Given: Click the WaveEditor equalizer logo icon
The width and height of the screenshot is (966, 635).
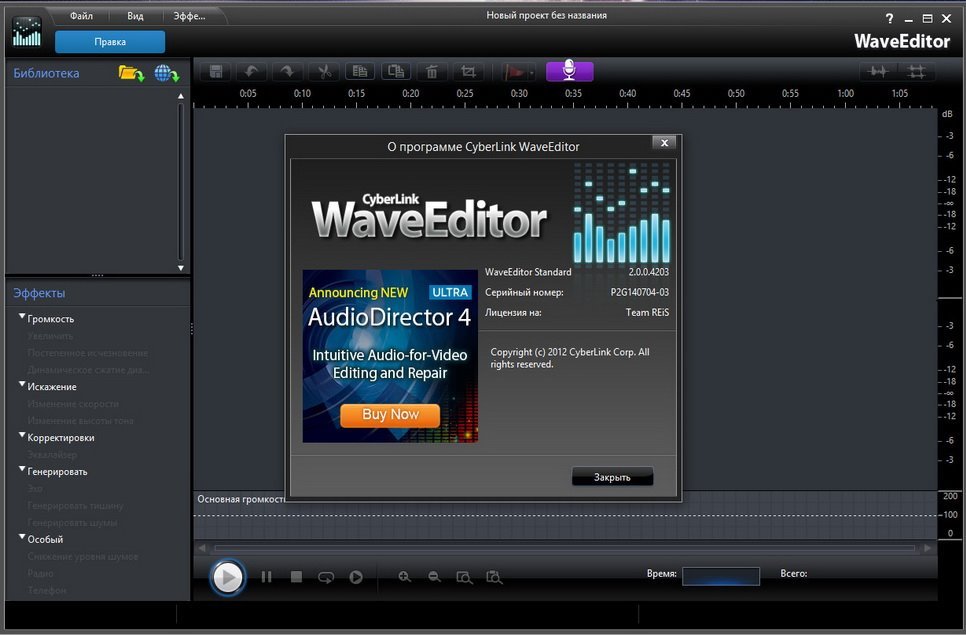Looking at the screenshot, I should 26,32.
